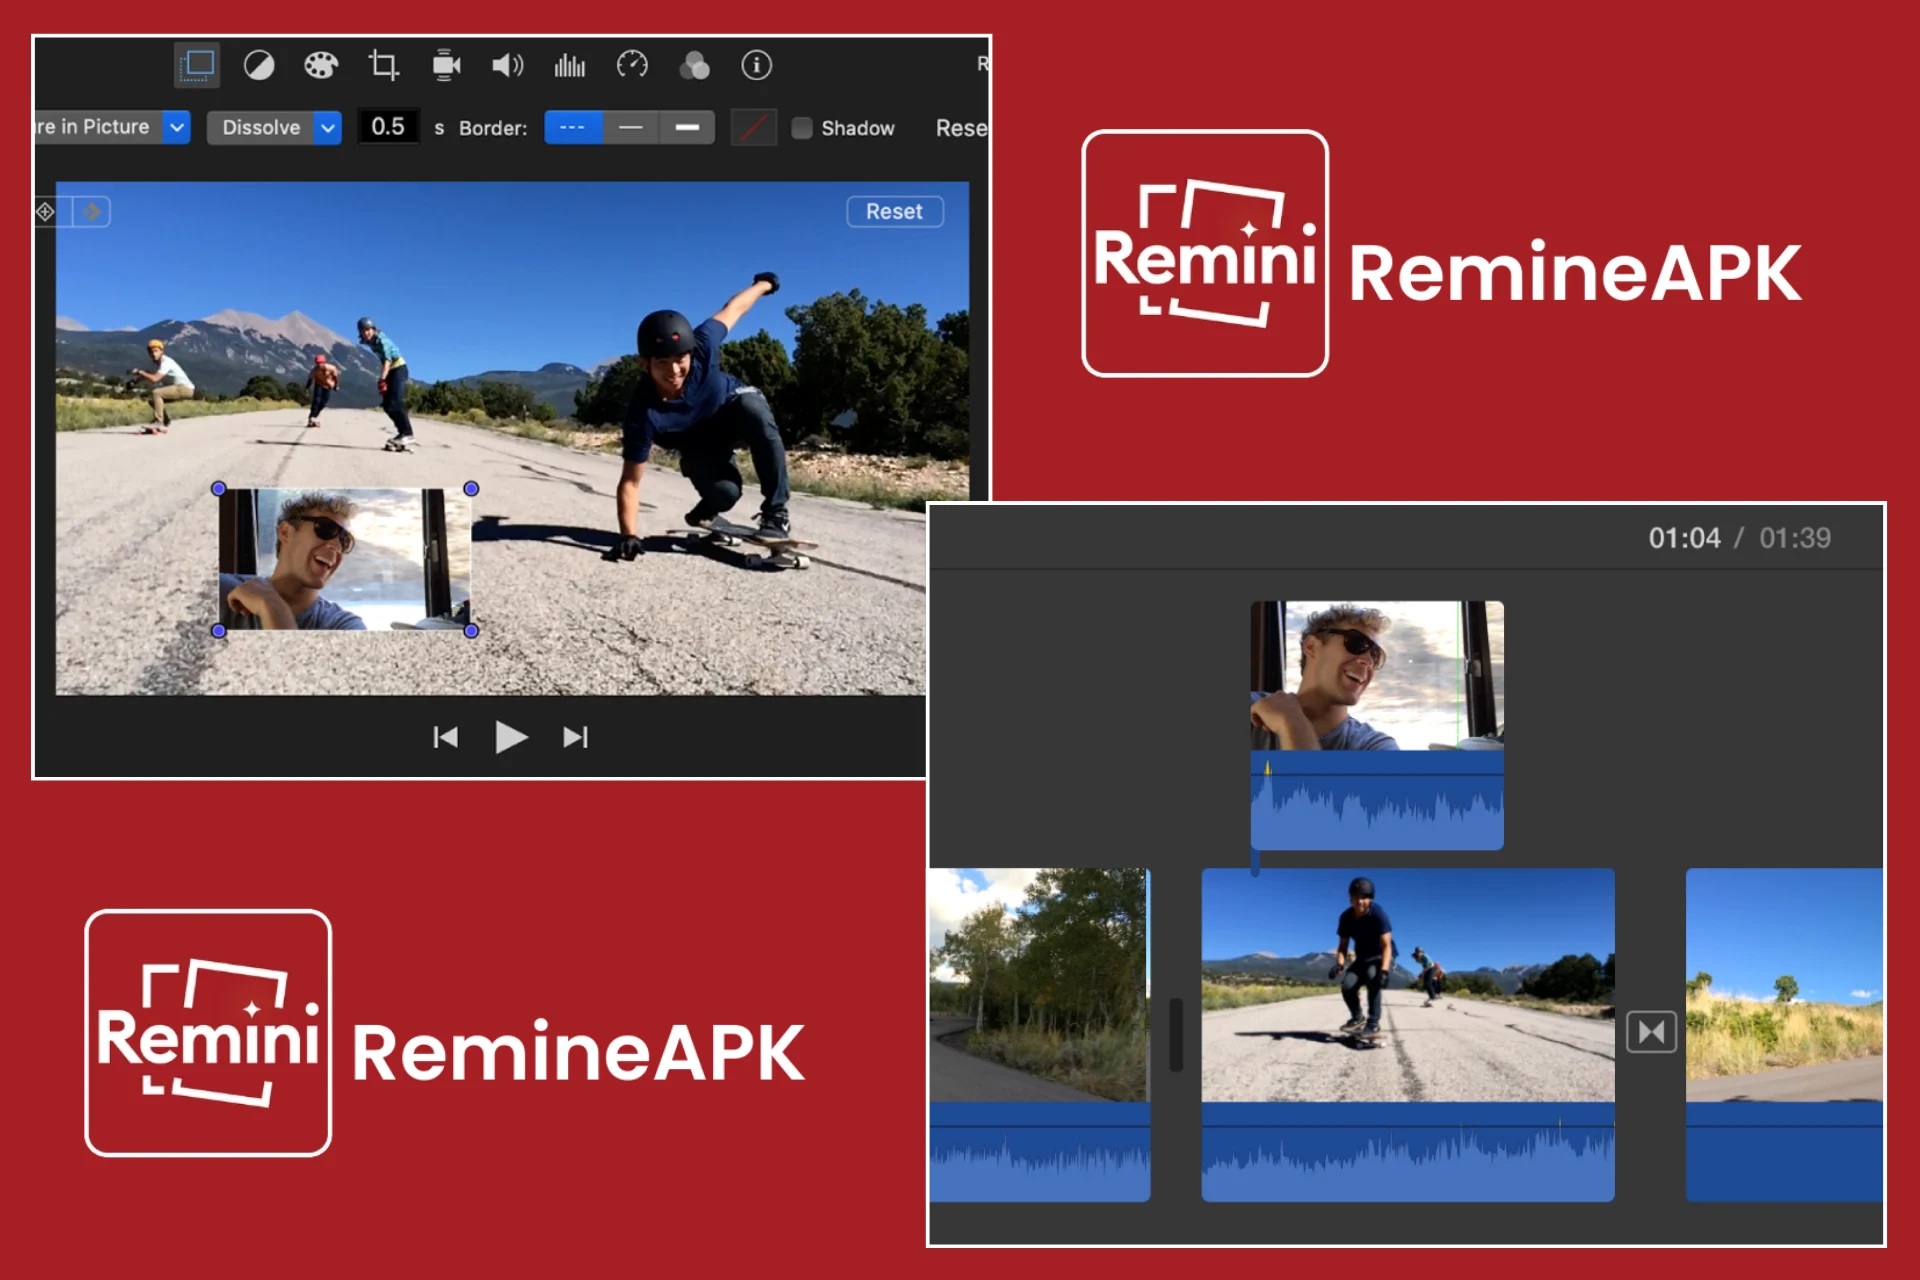Pick the border color swatch
This screenshot has width=1920, height=1280.
[753, 127]
